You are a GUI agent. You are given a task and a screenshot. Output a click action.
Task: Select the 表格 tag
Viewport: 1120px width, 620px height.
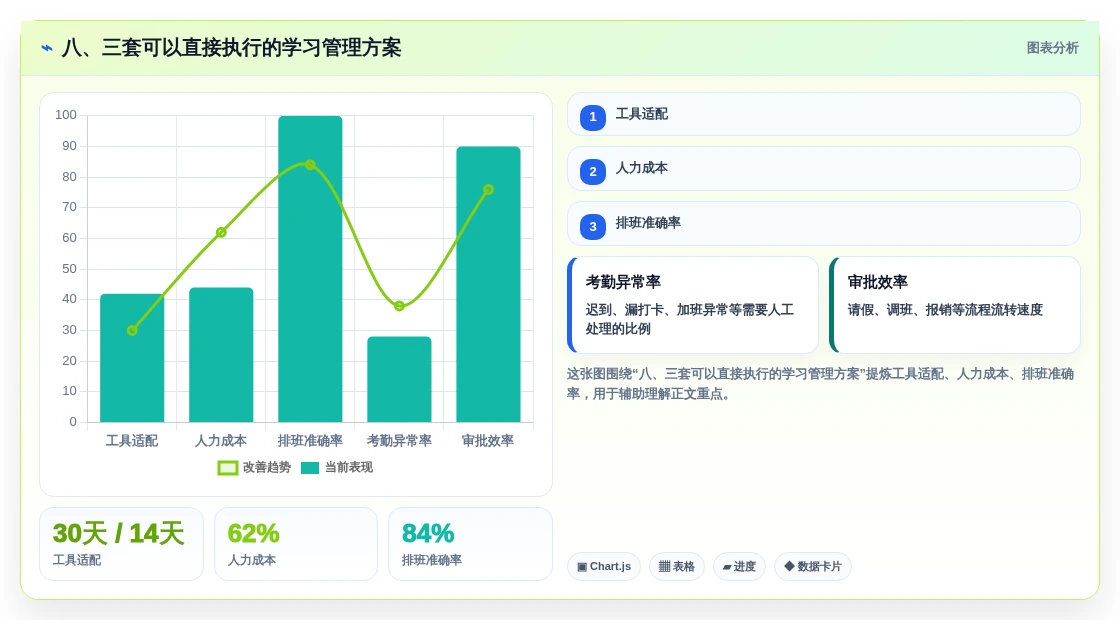click(676, 566)
